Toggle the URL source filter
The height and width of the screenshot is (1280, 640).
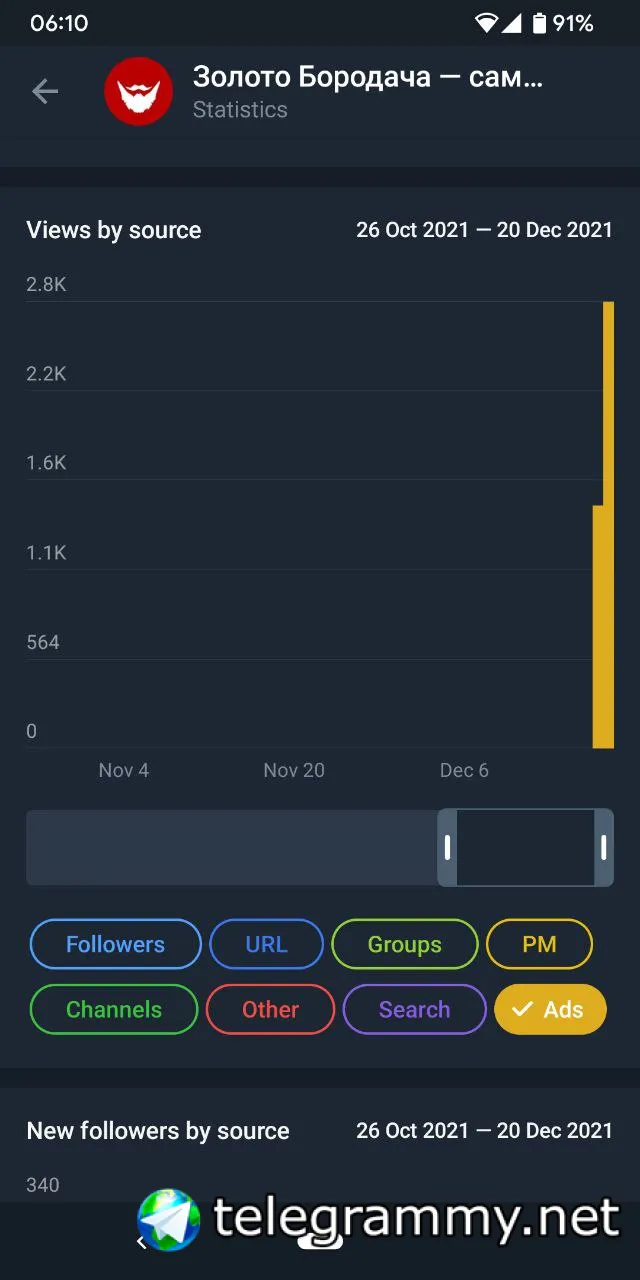(x=266, y=945)
